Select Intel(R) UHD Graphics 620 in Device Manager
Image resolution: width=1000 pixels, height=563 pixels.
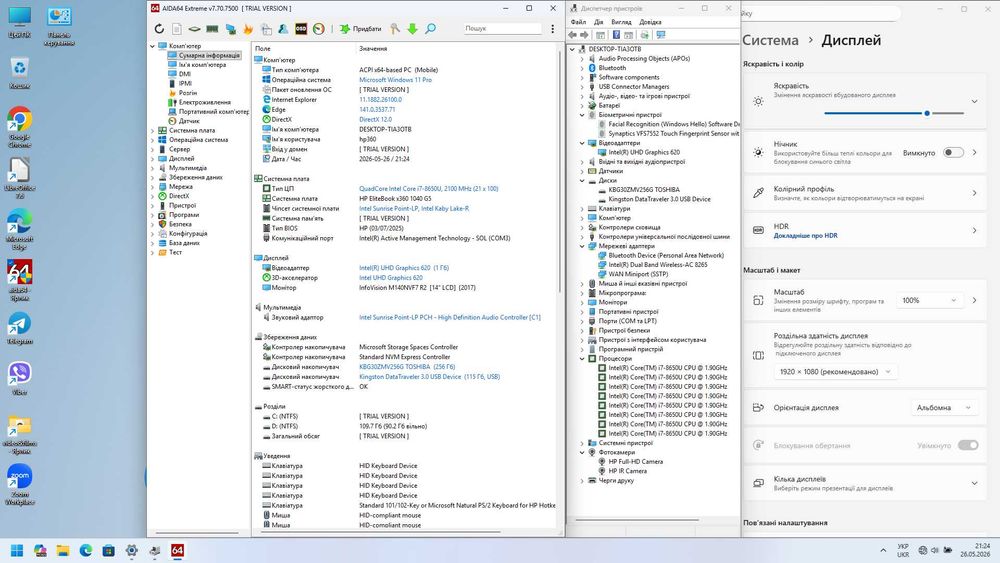[644, 152]
